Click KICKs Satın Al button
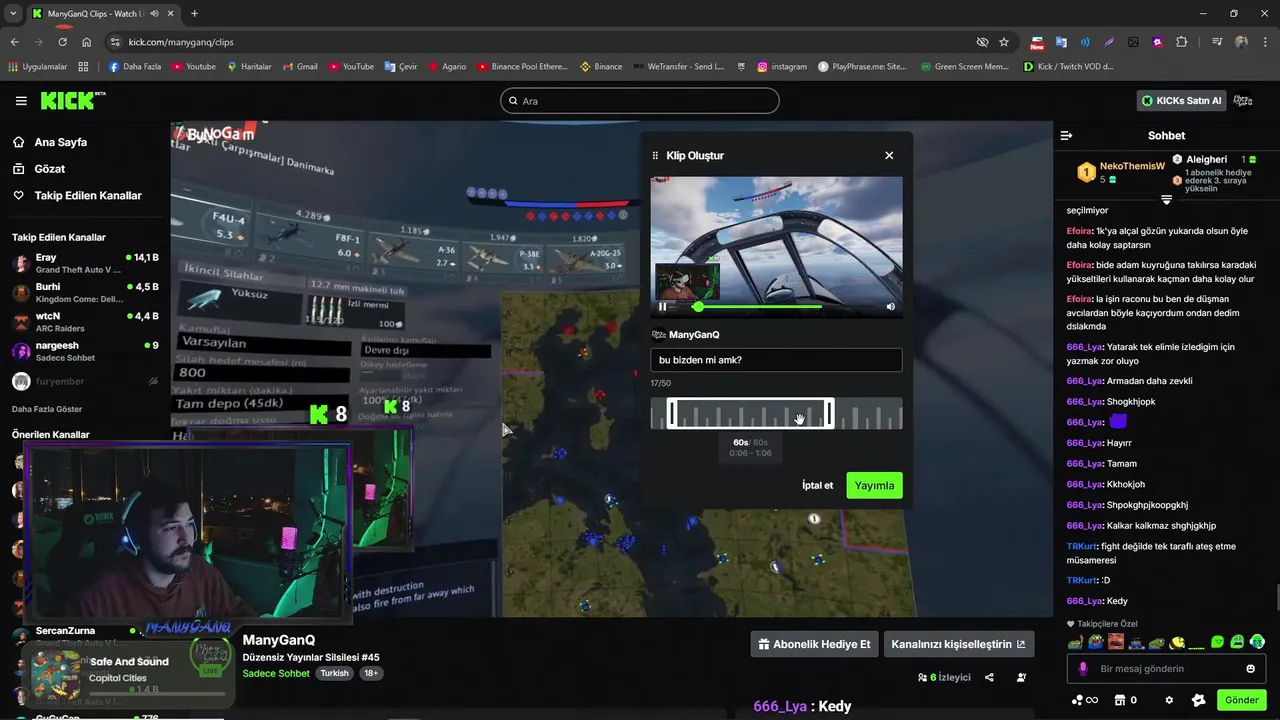 click(1181, 100)
